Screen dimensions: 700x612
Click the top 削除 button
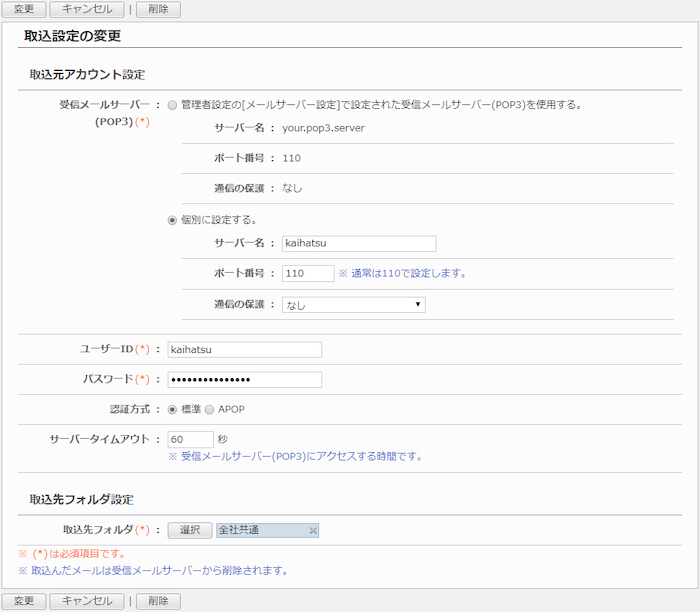click(158, 9)
